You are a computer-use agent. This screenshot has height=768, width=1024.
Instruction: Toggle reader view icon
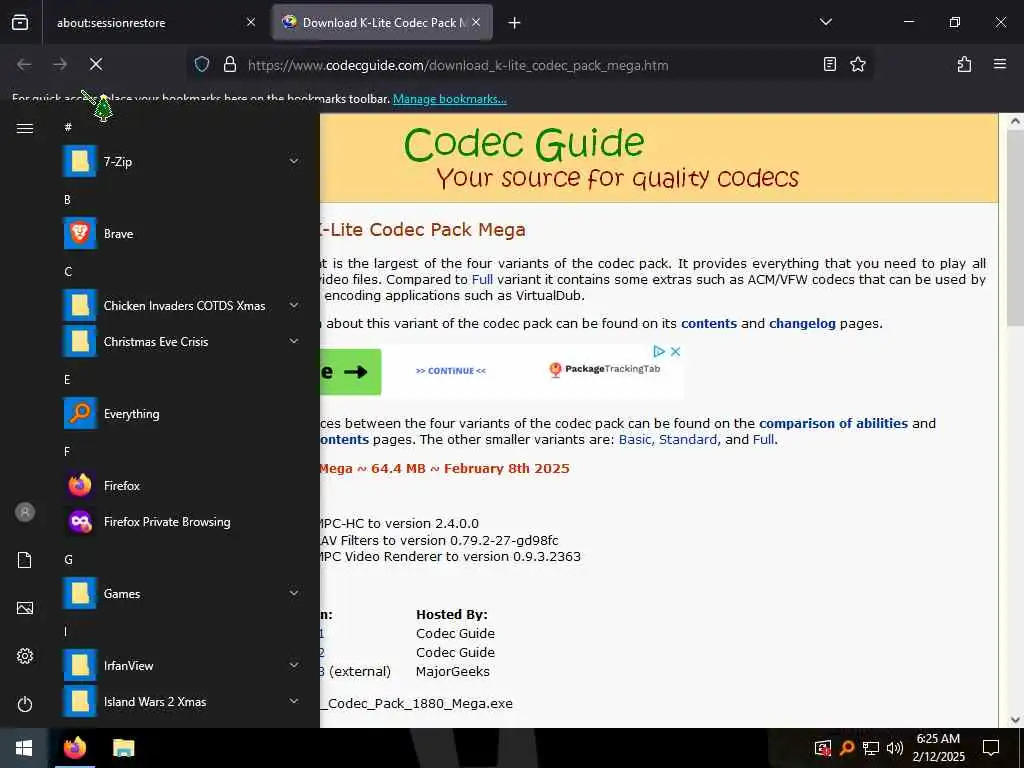829,64
